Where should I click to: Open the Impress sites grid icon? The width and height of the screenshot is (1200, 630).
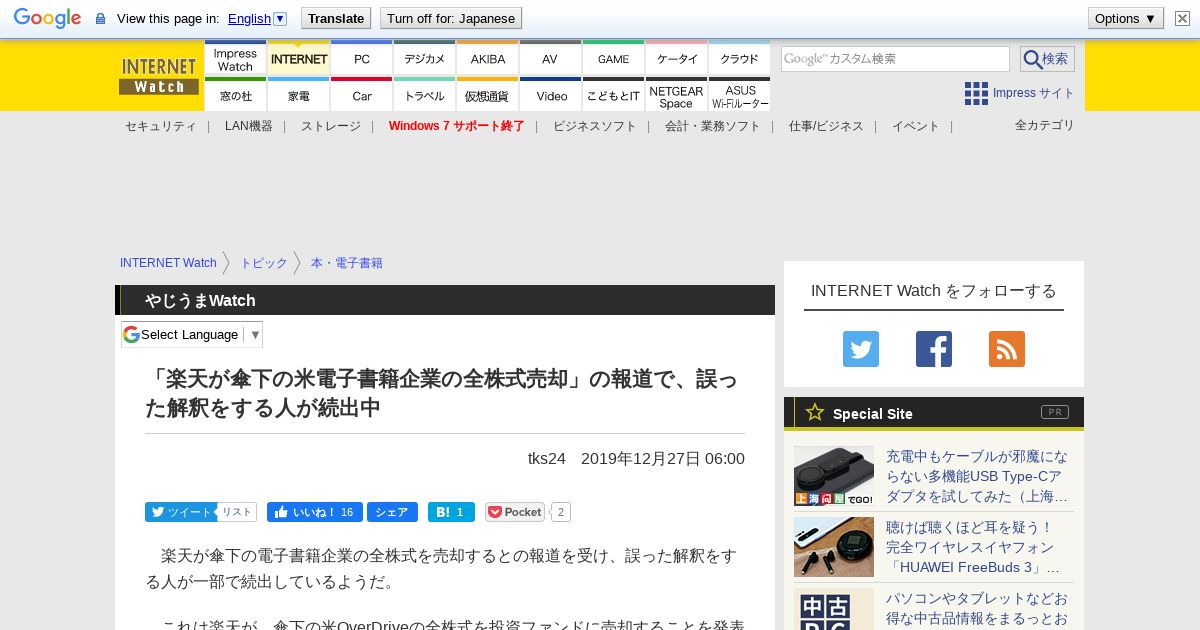coord(976,93)
